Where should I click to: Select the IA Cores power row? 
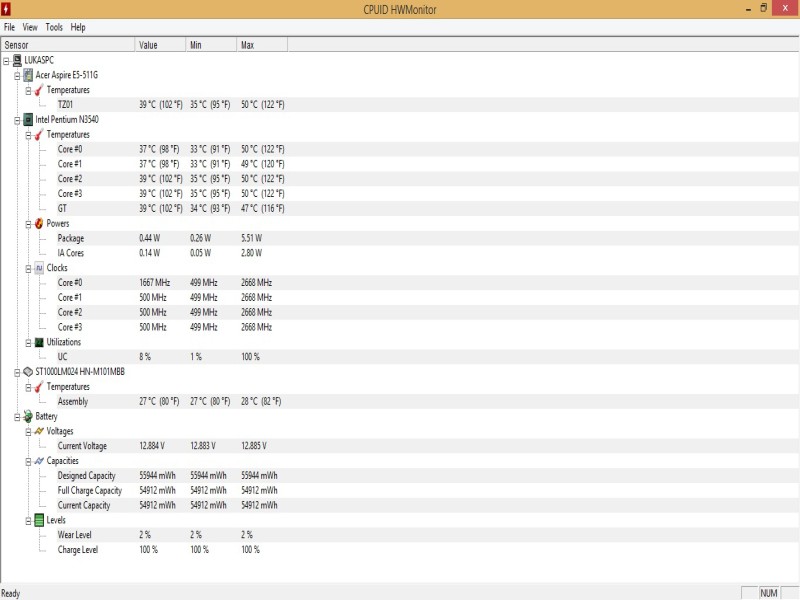coord(427,253)
